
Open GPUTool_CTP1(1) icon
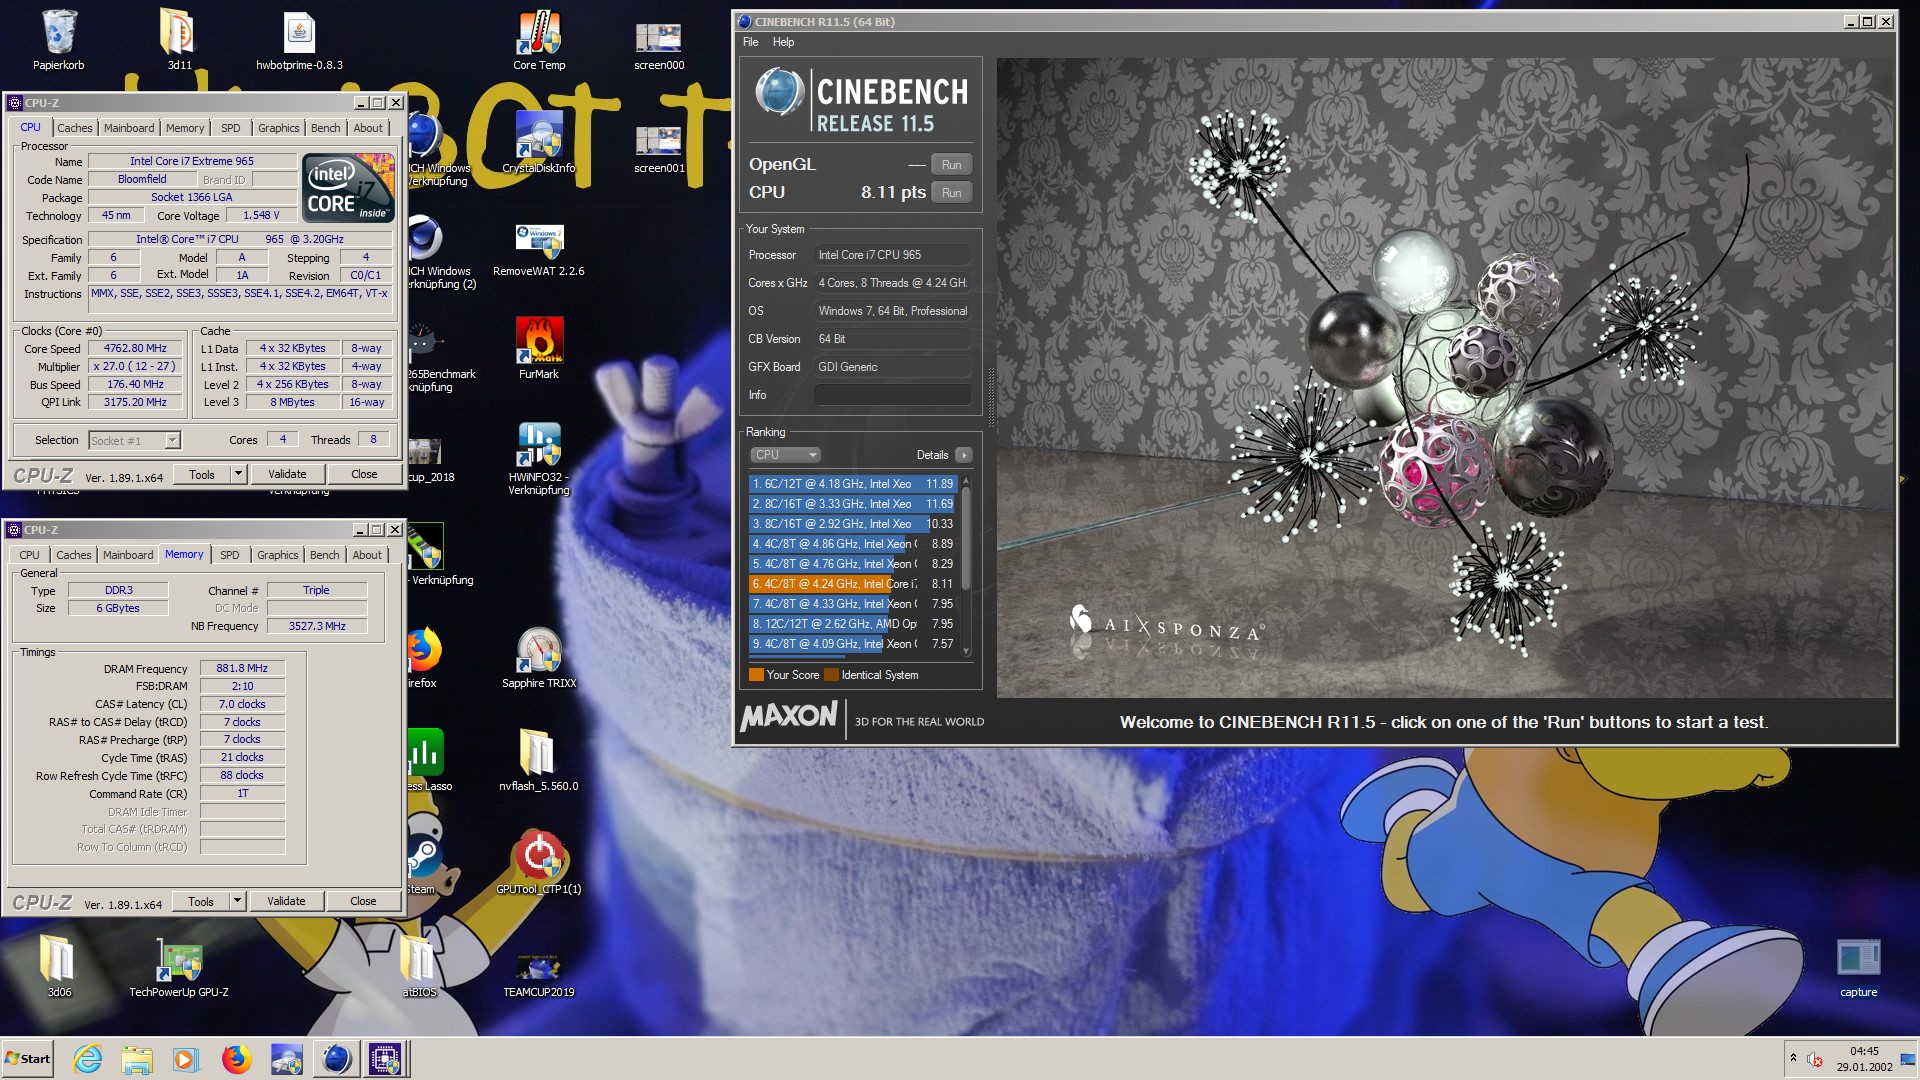click(x=539, y=862)
